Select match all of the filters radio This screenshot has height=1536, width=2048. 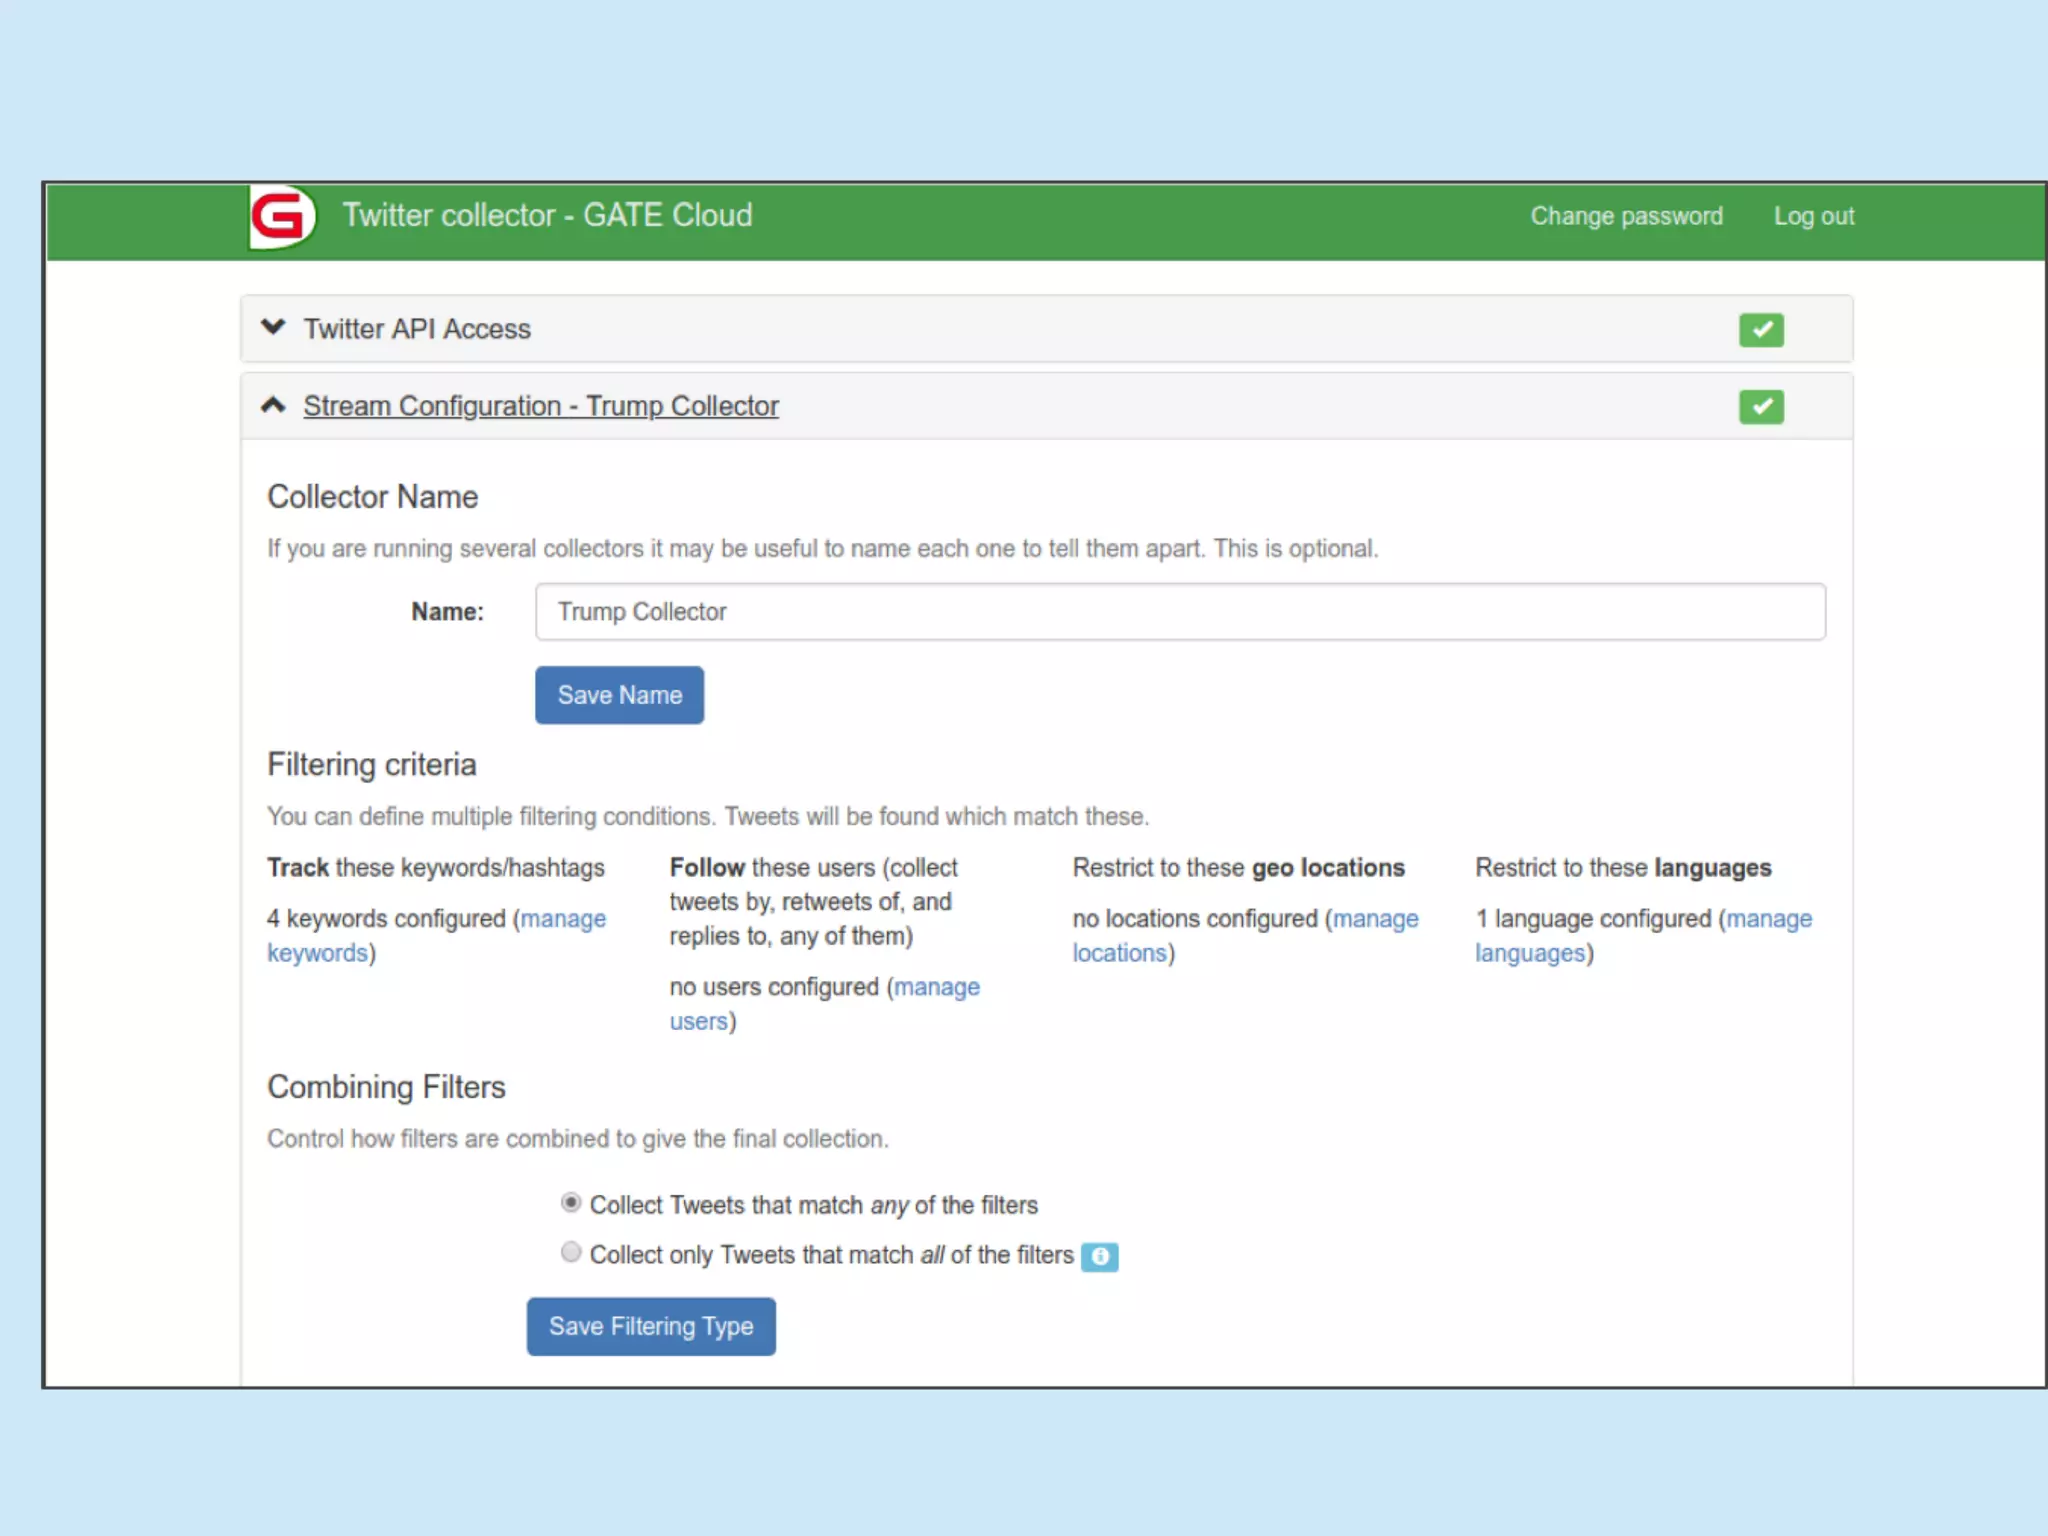pyautogui.click(x=571, y=1252)
